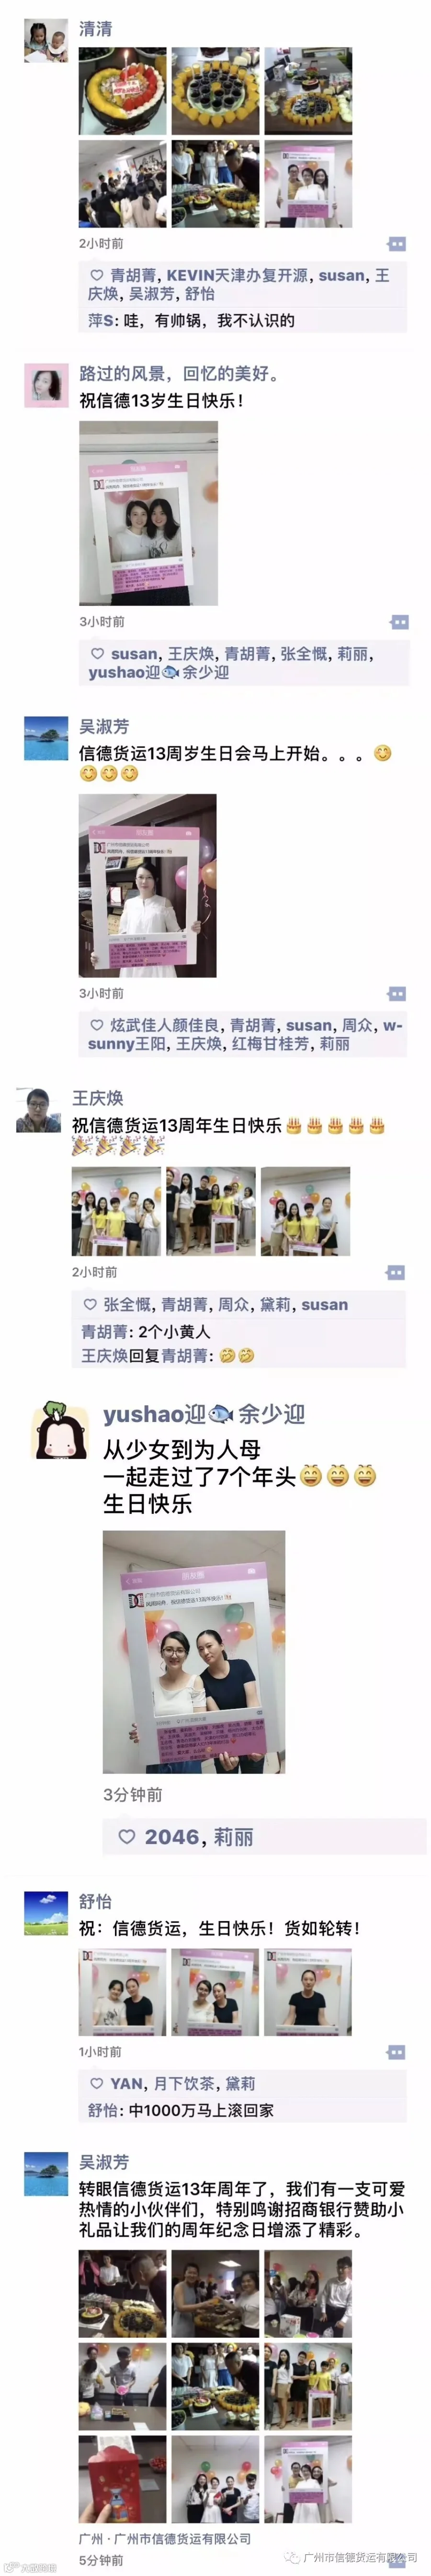Open 王庆焕's username above birthday wishes

pos(97,1098)
